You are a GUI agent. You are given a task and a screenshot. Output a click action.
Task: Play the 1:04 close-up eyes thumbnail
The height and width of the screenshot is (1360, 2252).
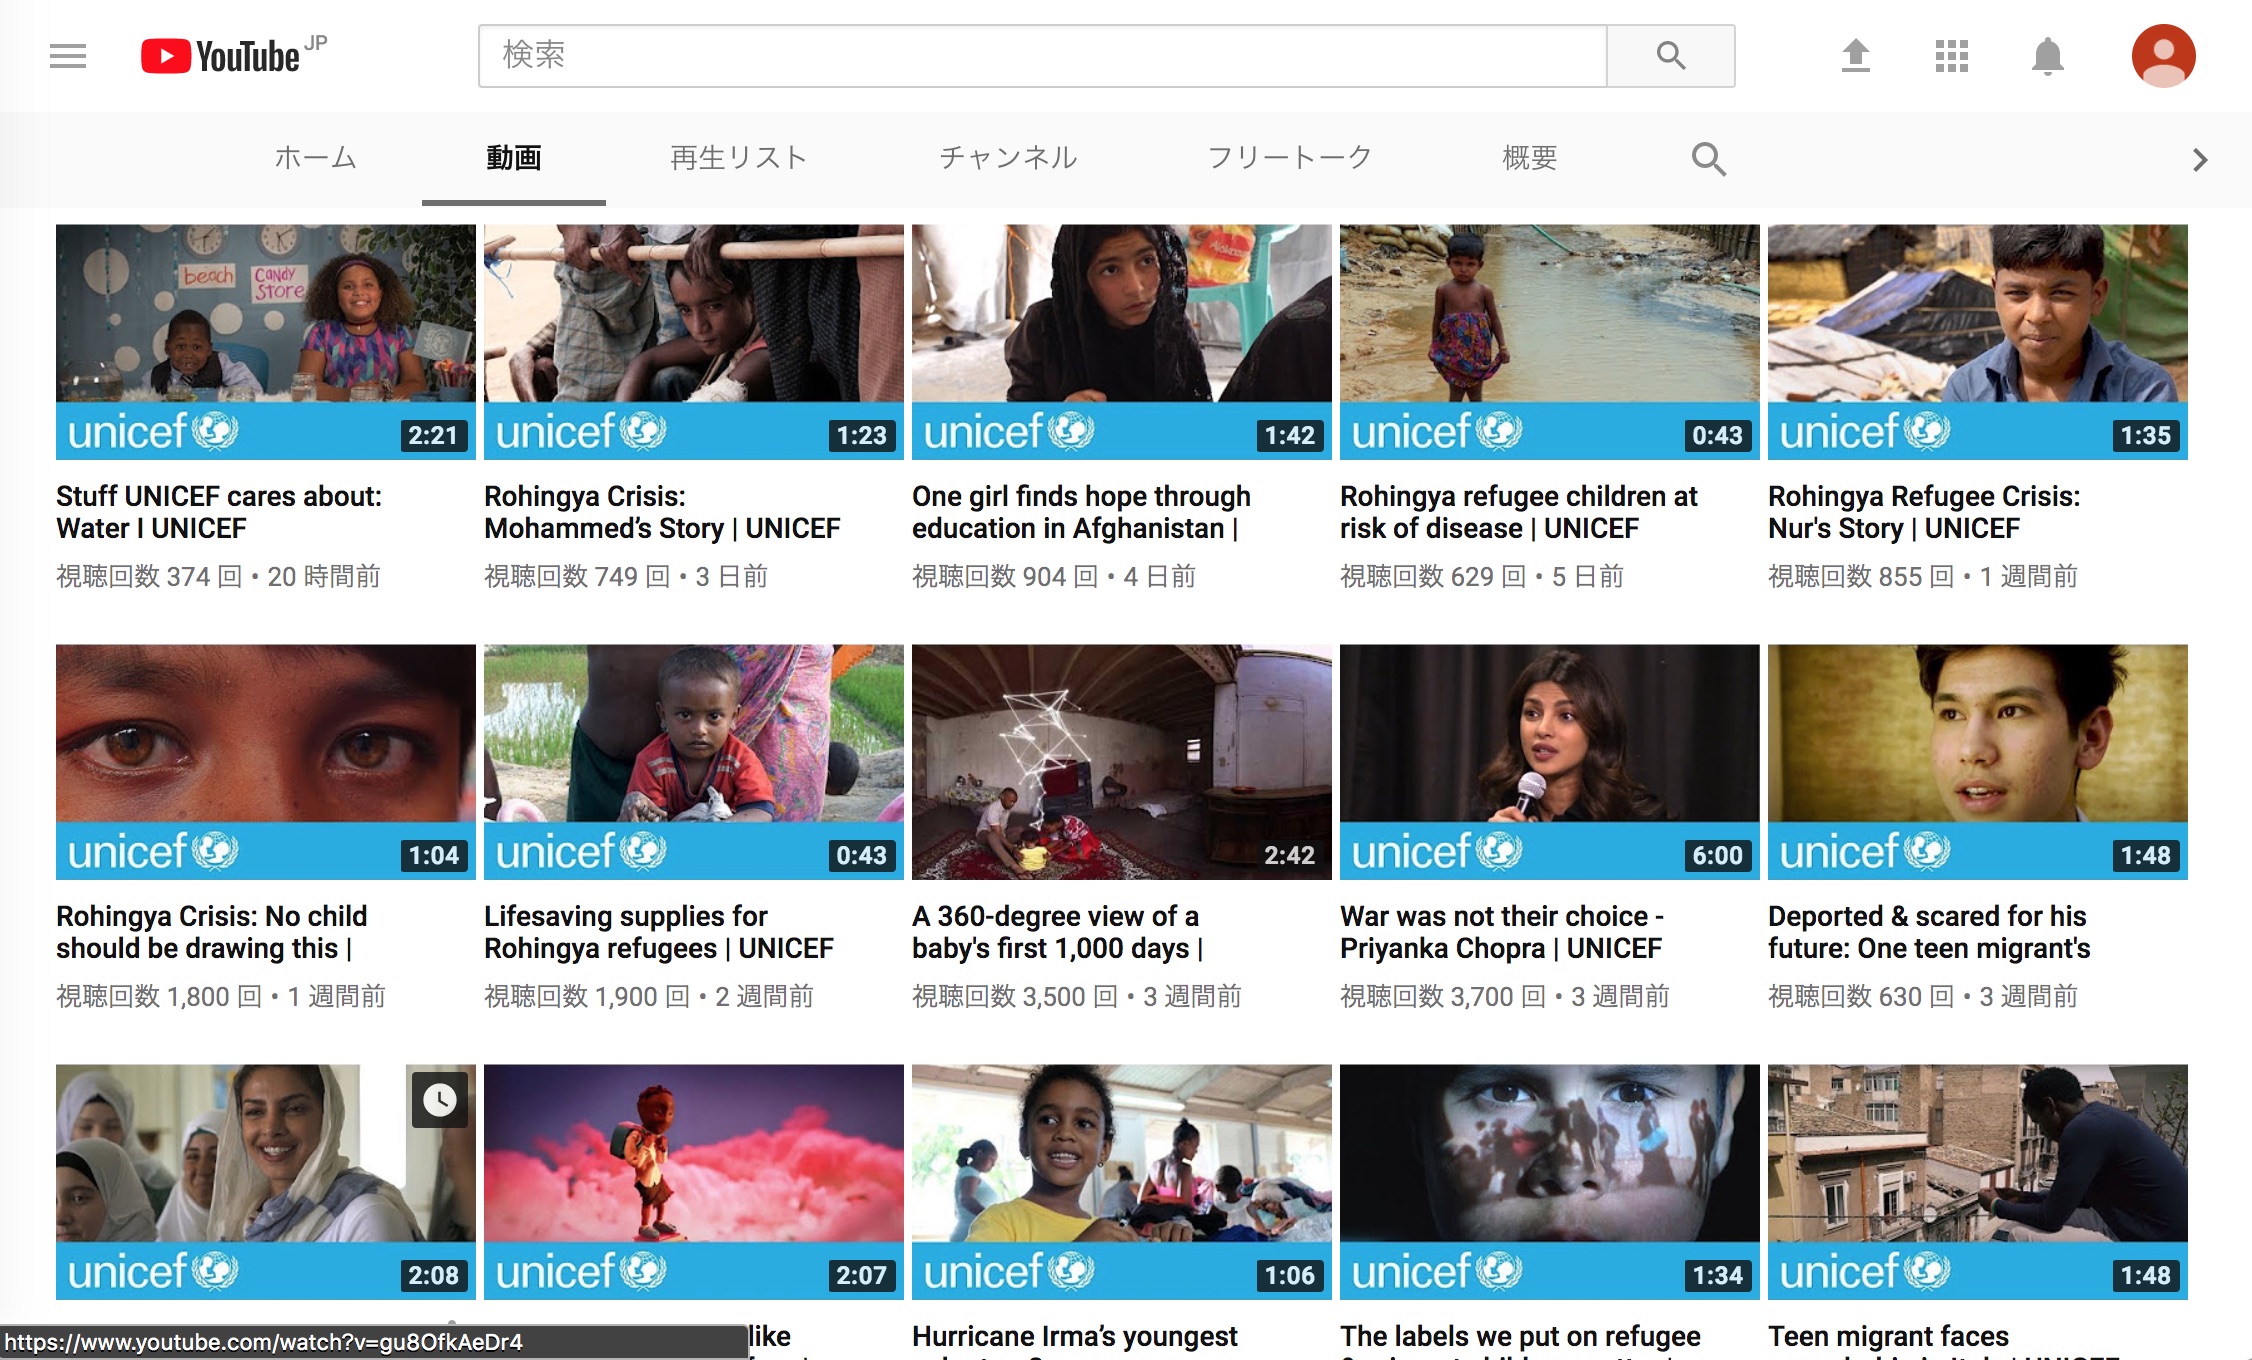(266, 762)
